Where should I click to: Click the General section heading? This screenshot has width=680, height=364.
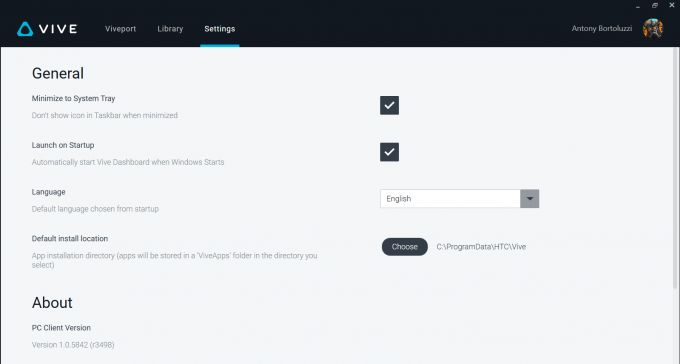click(x=58, y=73)
